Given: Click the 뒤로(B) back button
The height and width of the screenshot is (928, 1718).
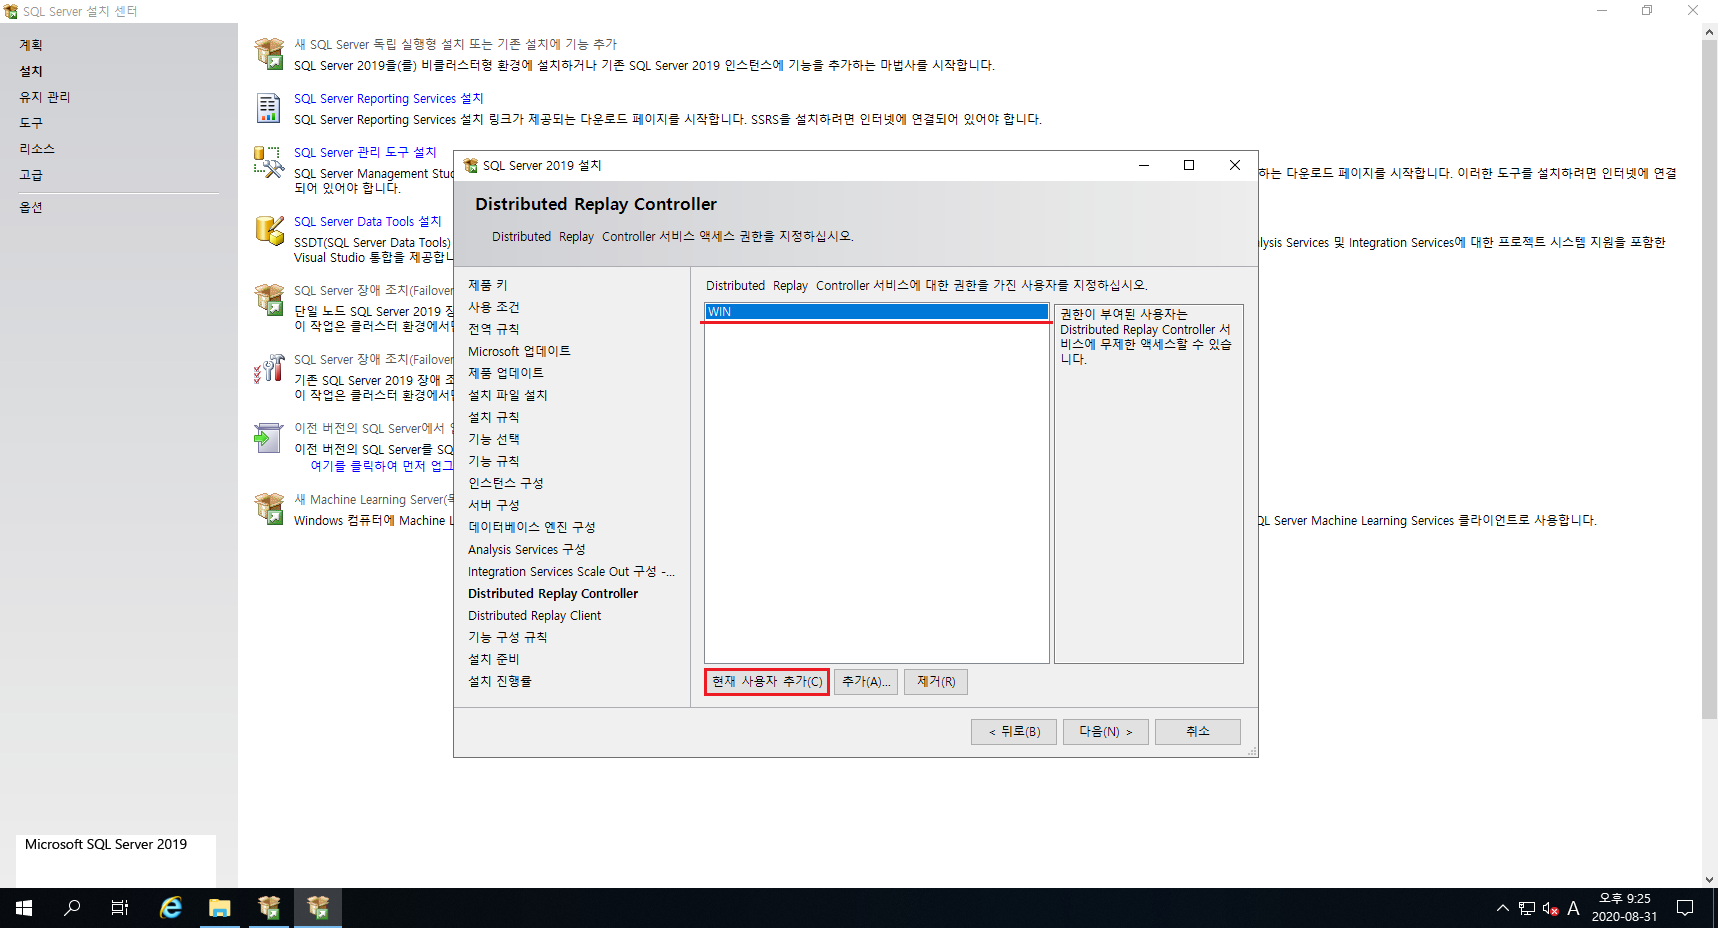Looking at the screenshot, I should pos(1014,732).
